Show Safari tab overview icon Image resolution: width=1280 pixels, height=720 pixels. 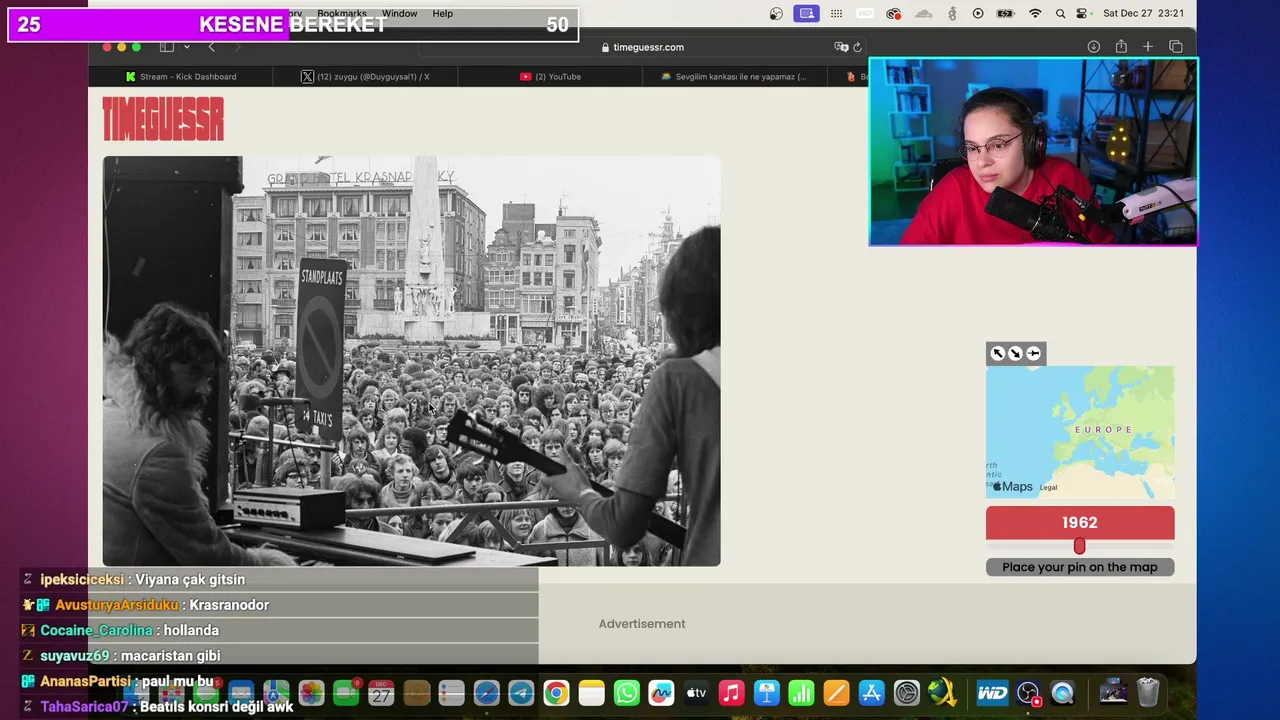(1176, 47)
